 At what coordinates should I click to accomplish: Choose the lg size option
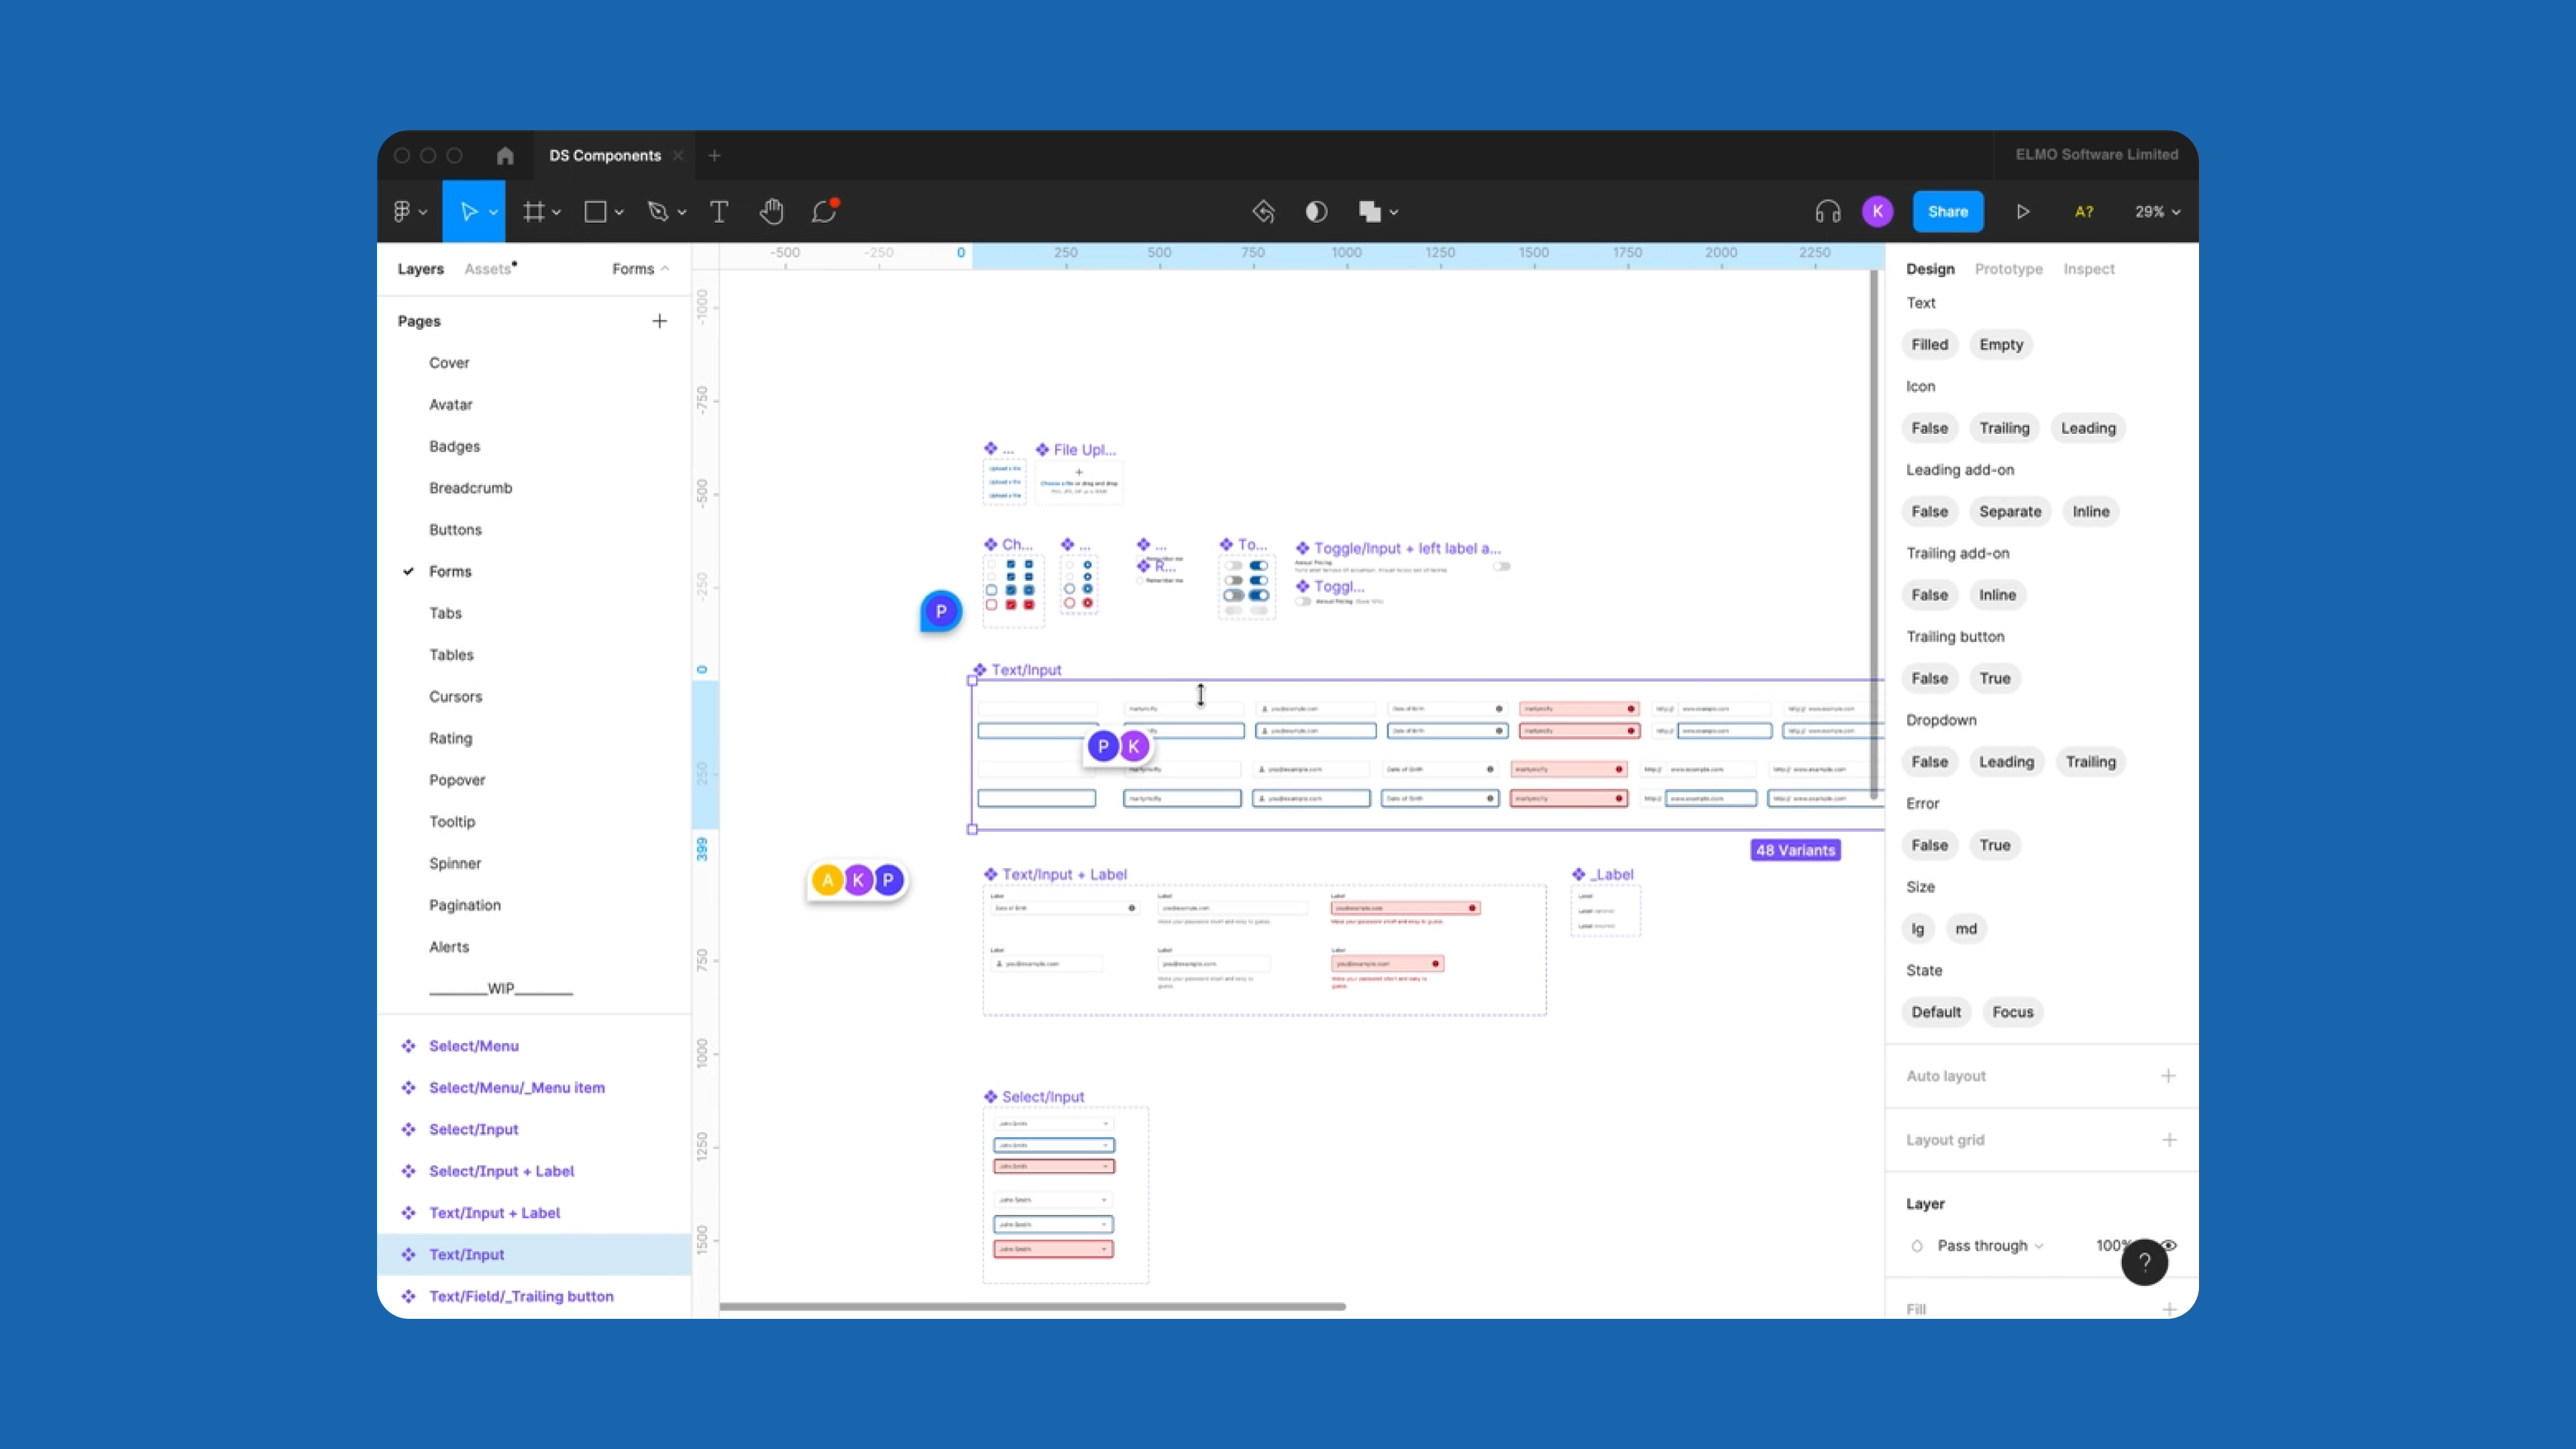pyautogui.click(x=1918, y=928)
